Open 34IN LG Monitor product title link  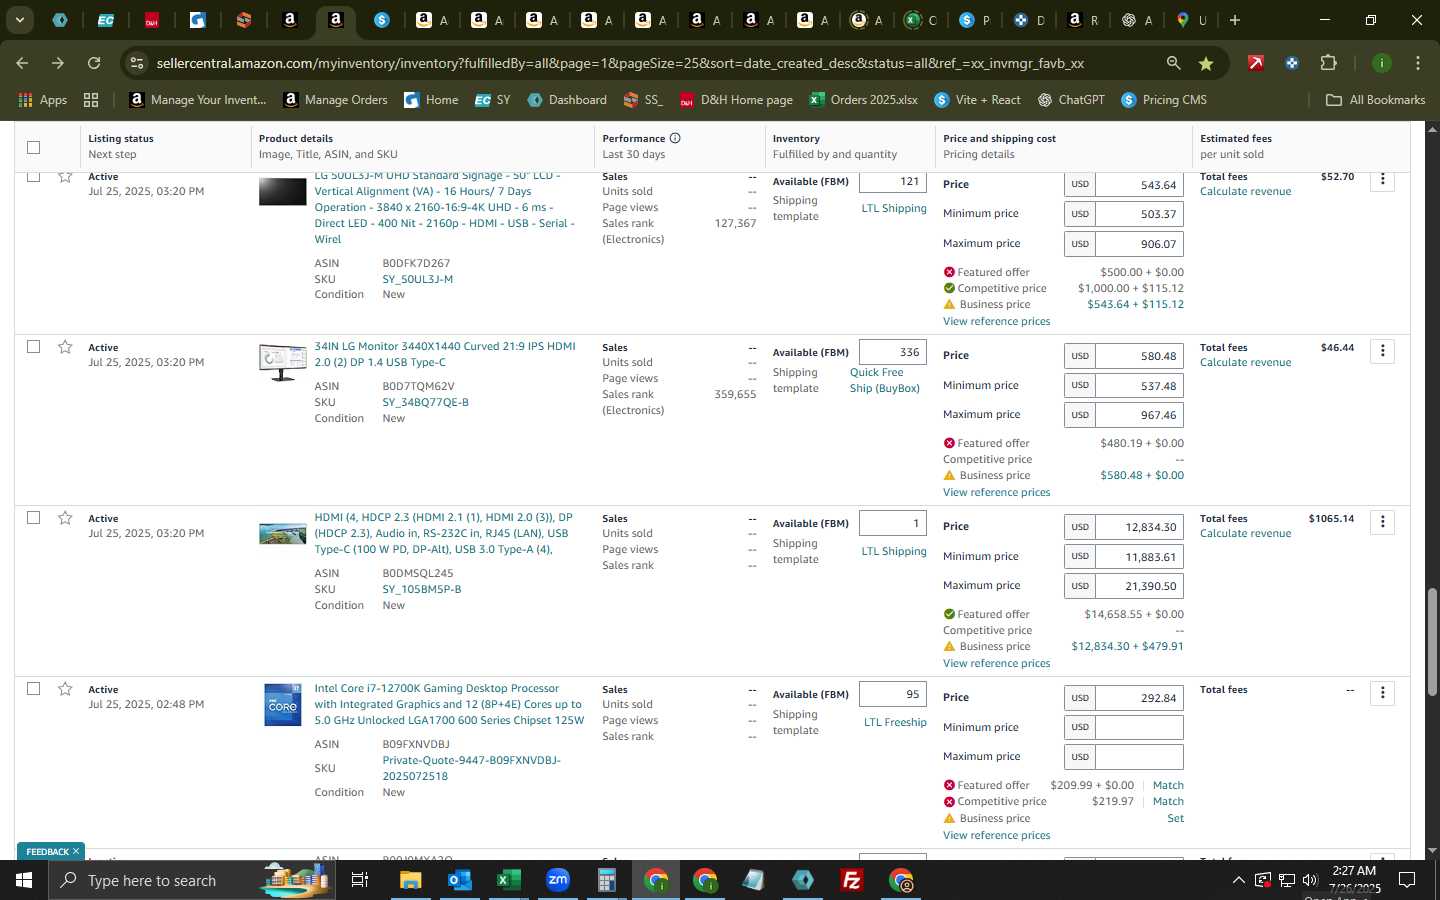click(445, 354)
